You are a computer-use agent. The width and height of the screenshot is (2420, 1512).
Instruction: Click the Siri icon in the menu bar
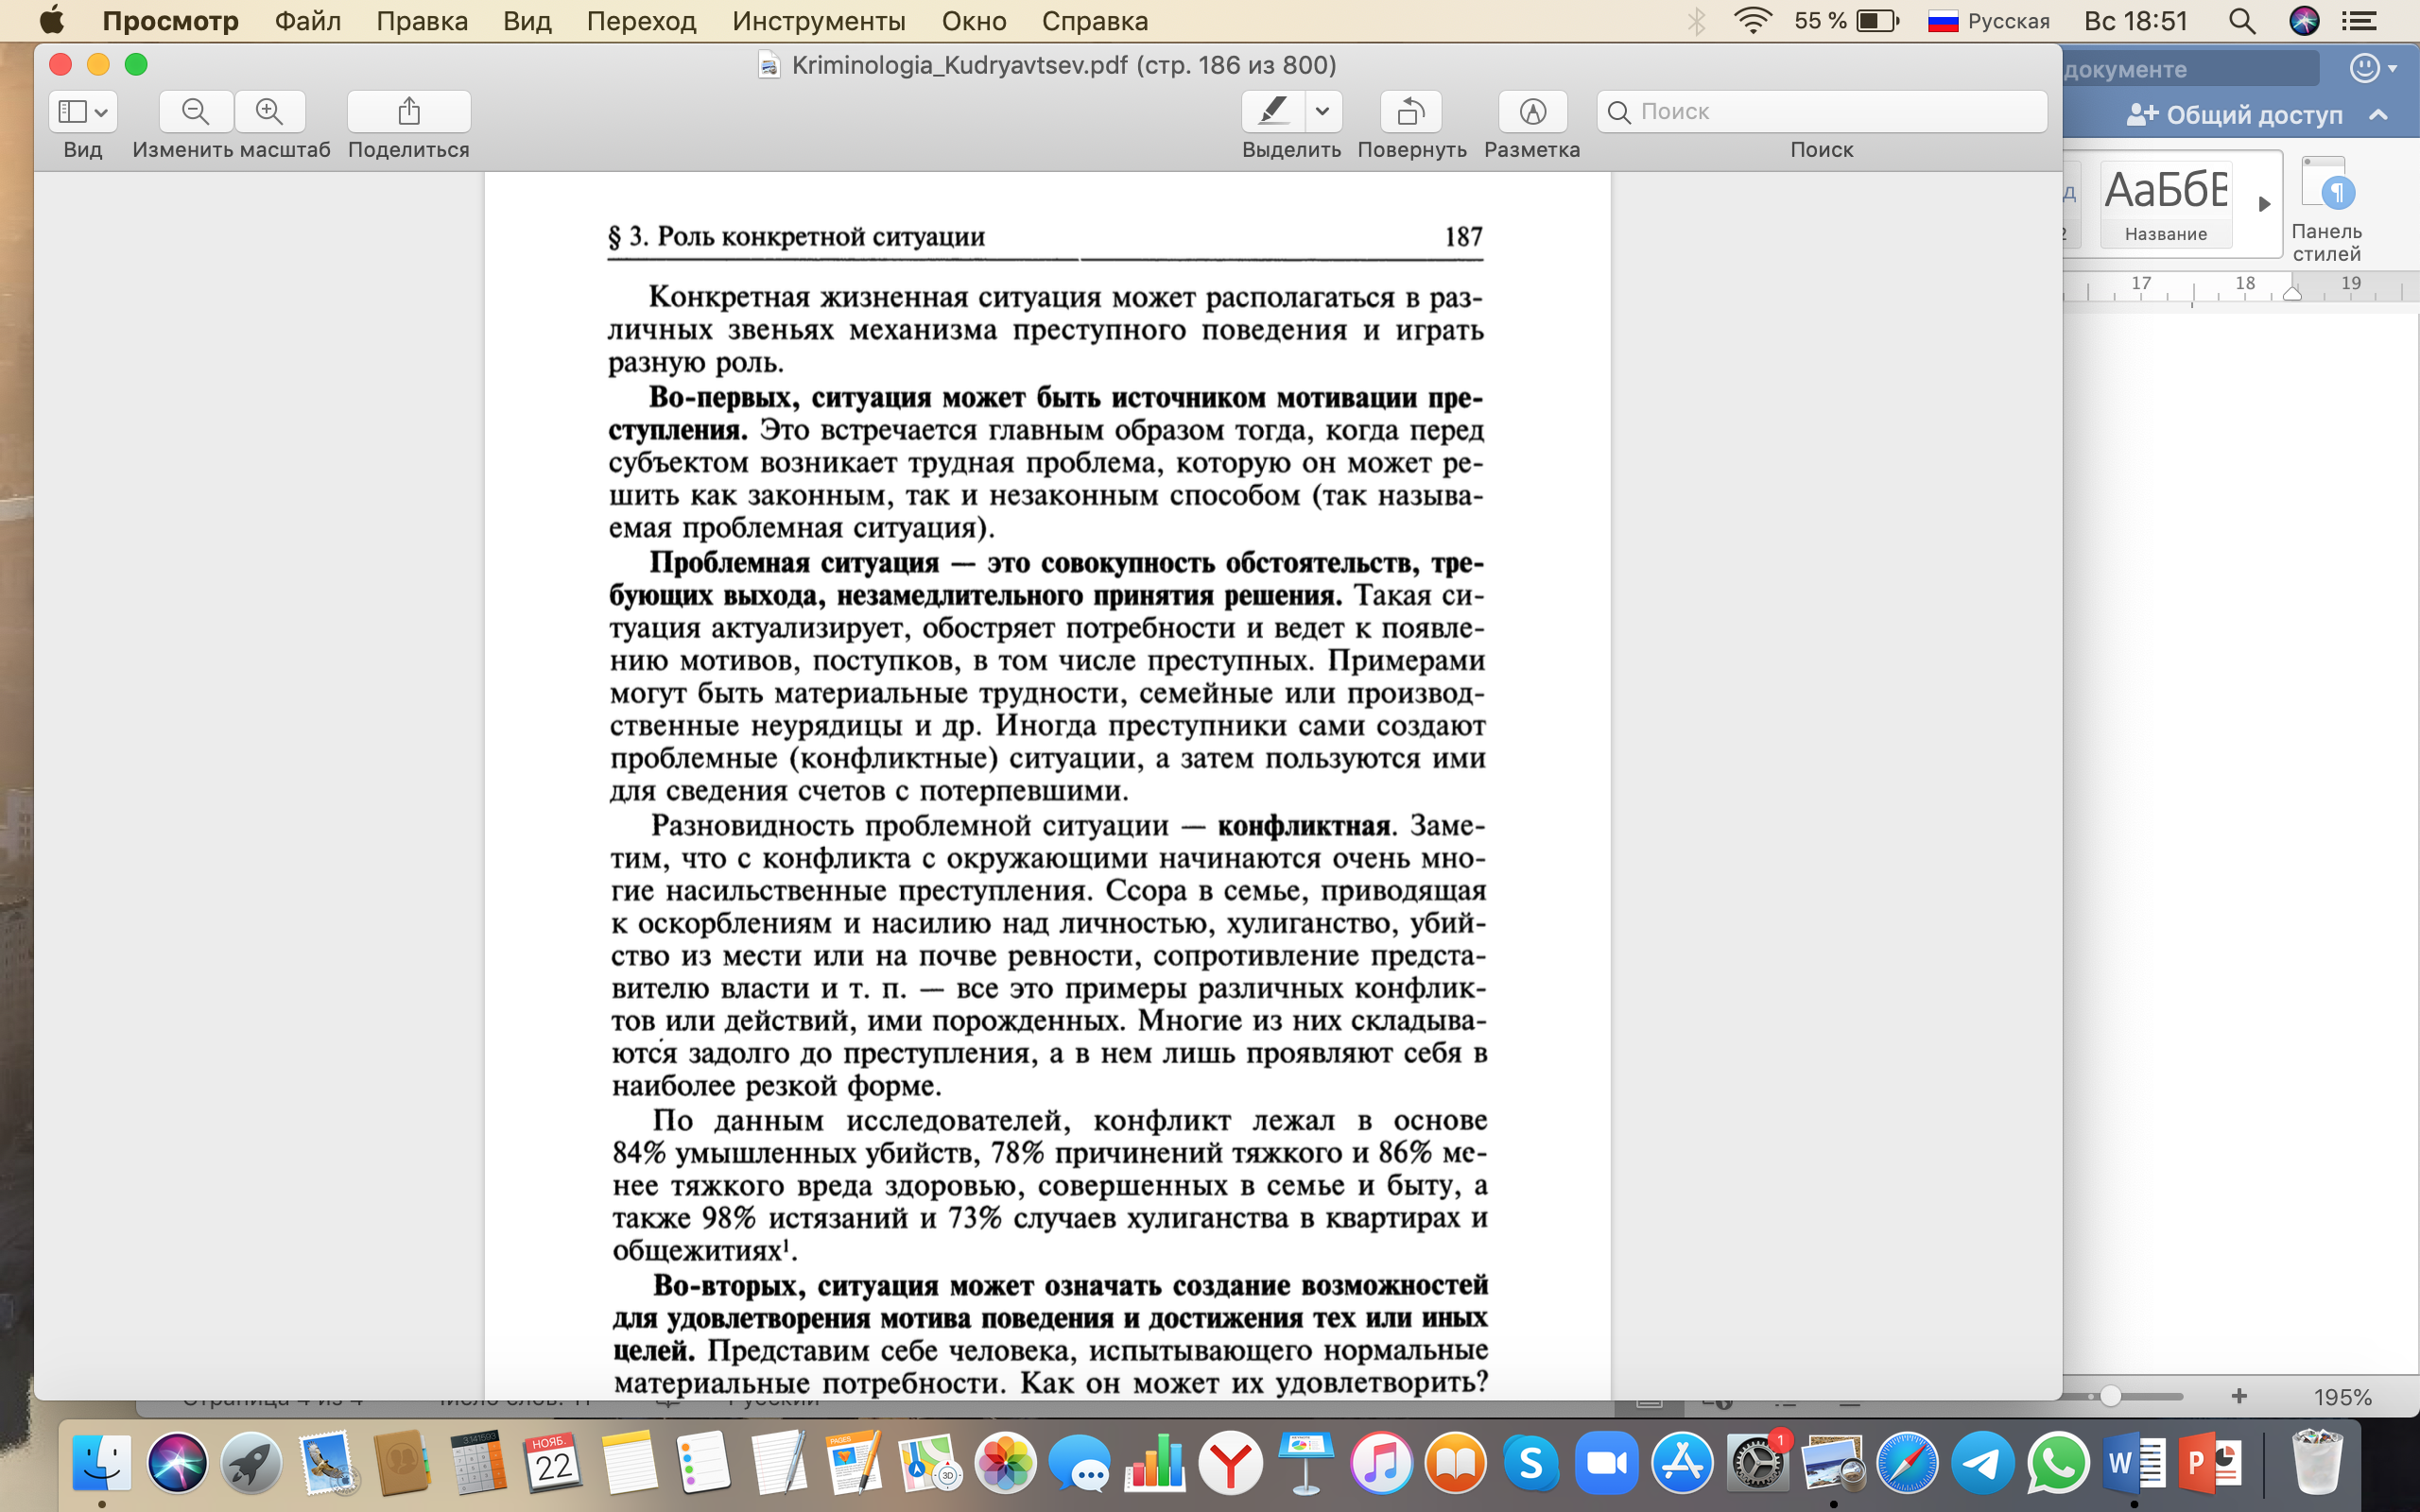2304,21
